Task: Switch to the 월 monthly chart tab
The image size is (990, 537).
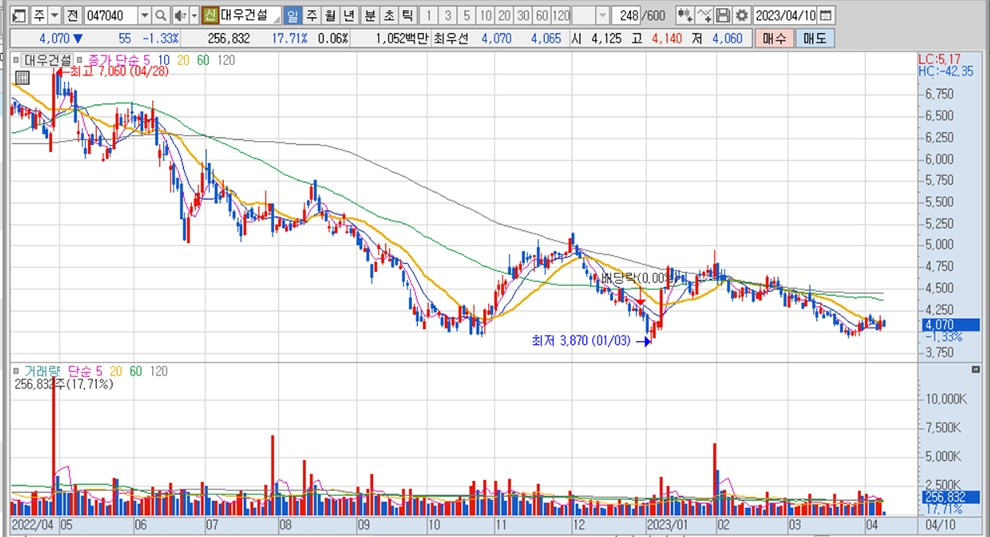Action: [x=330, y=15]
